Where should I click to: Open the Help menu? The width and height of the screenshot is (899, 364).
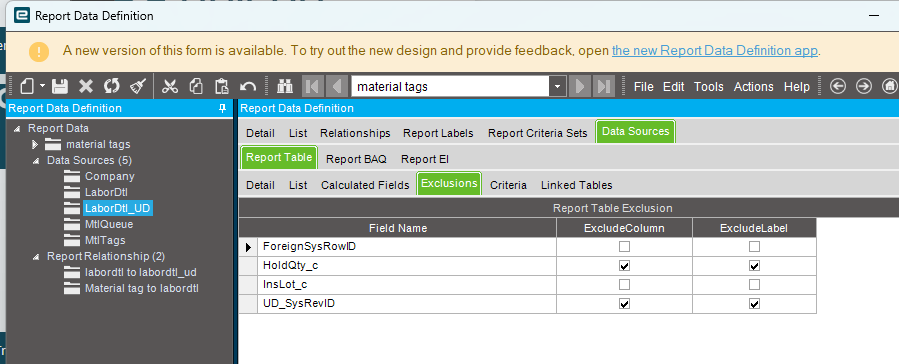[797, 87]
